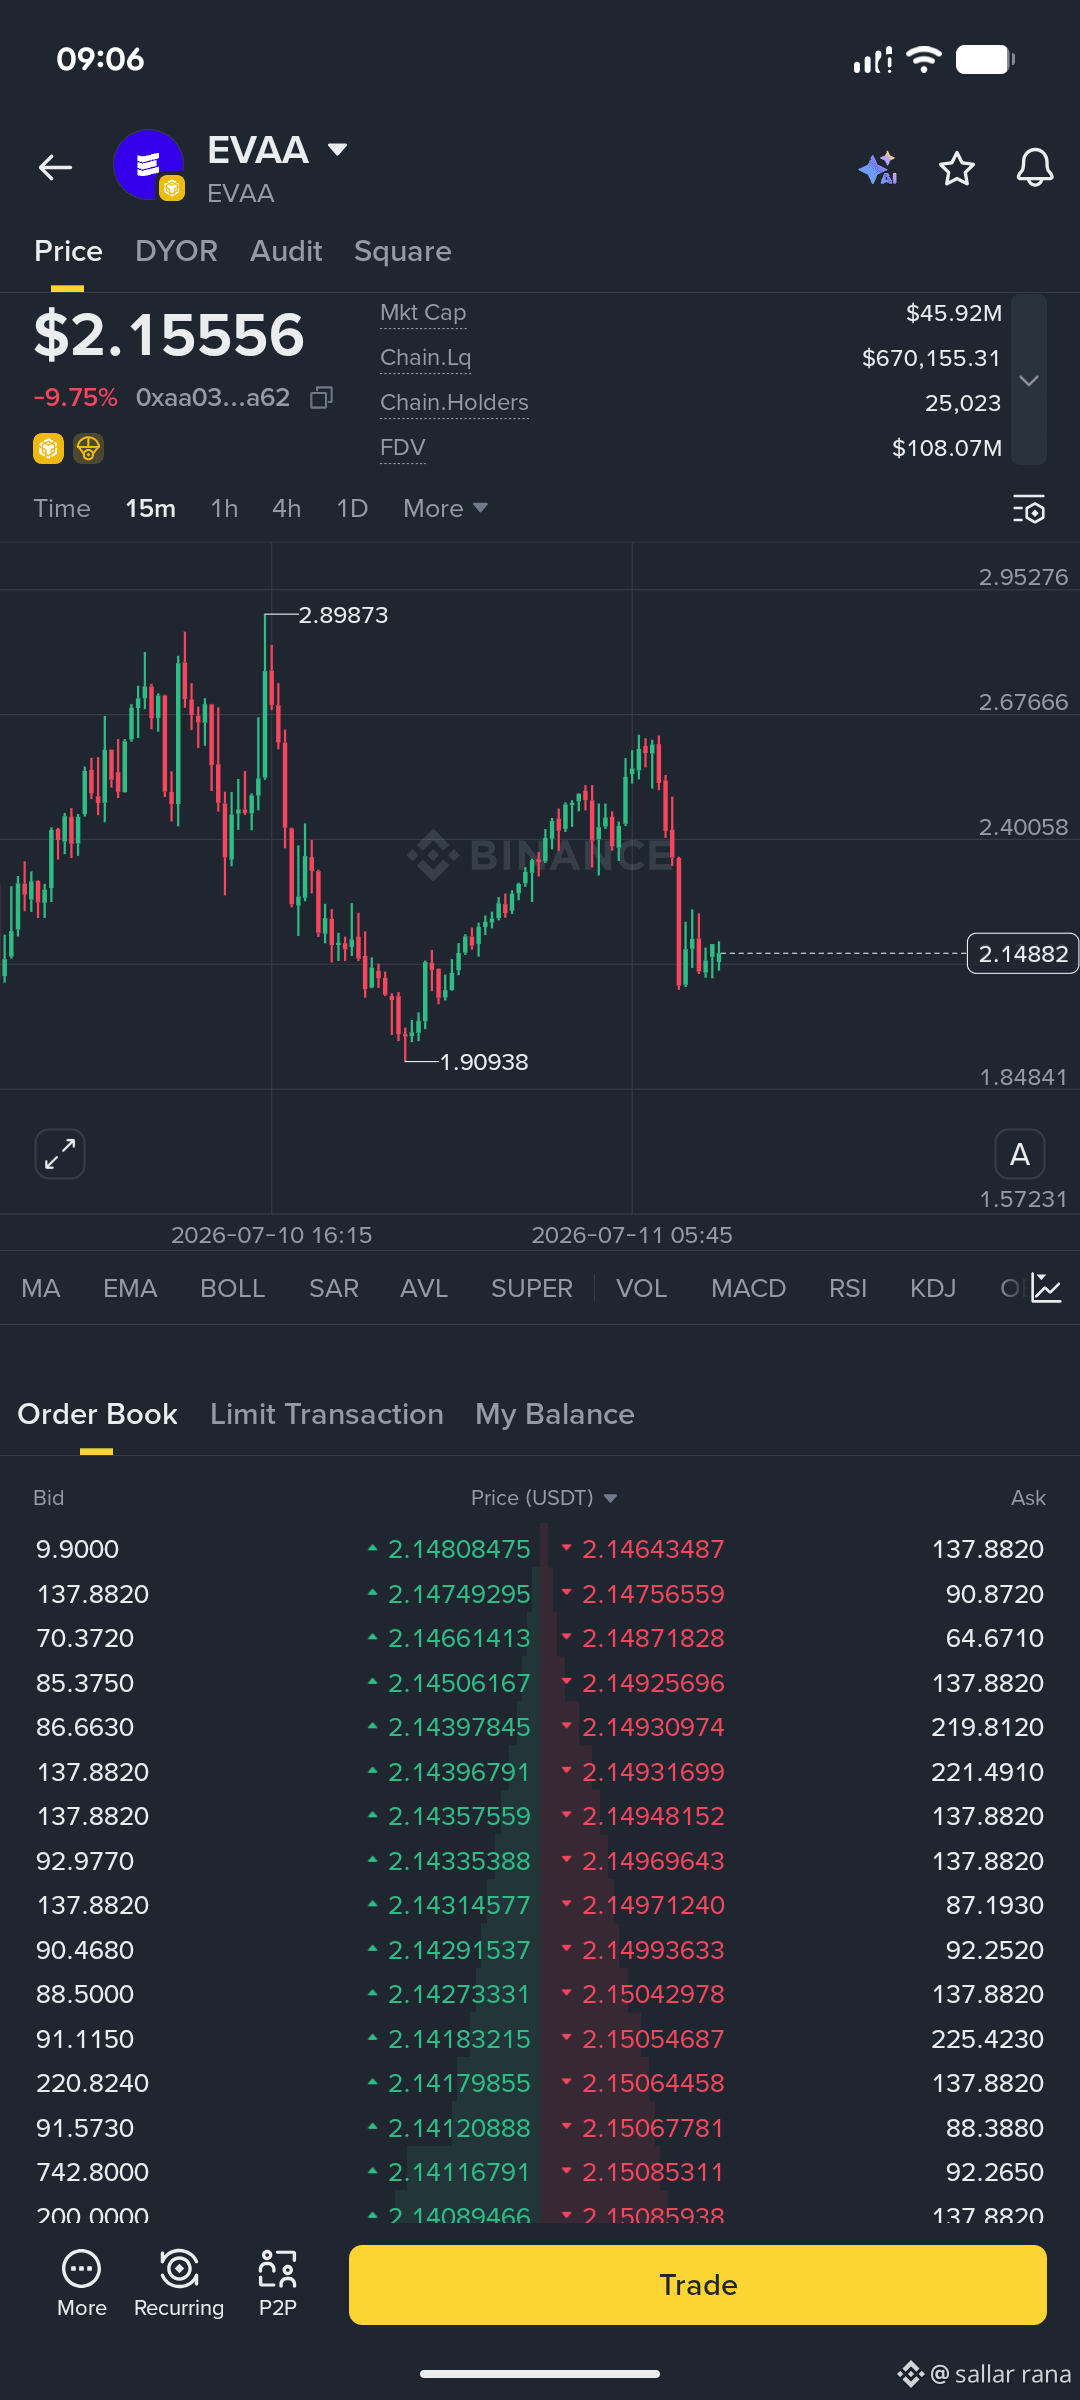Toggle MACD indicator

(748, 1288)
